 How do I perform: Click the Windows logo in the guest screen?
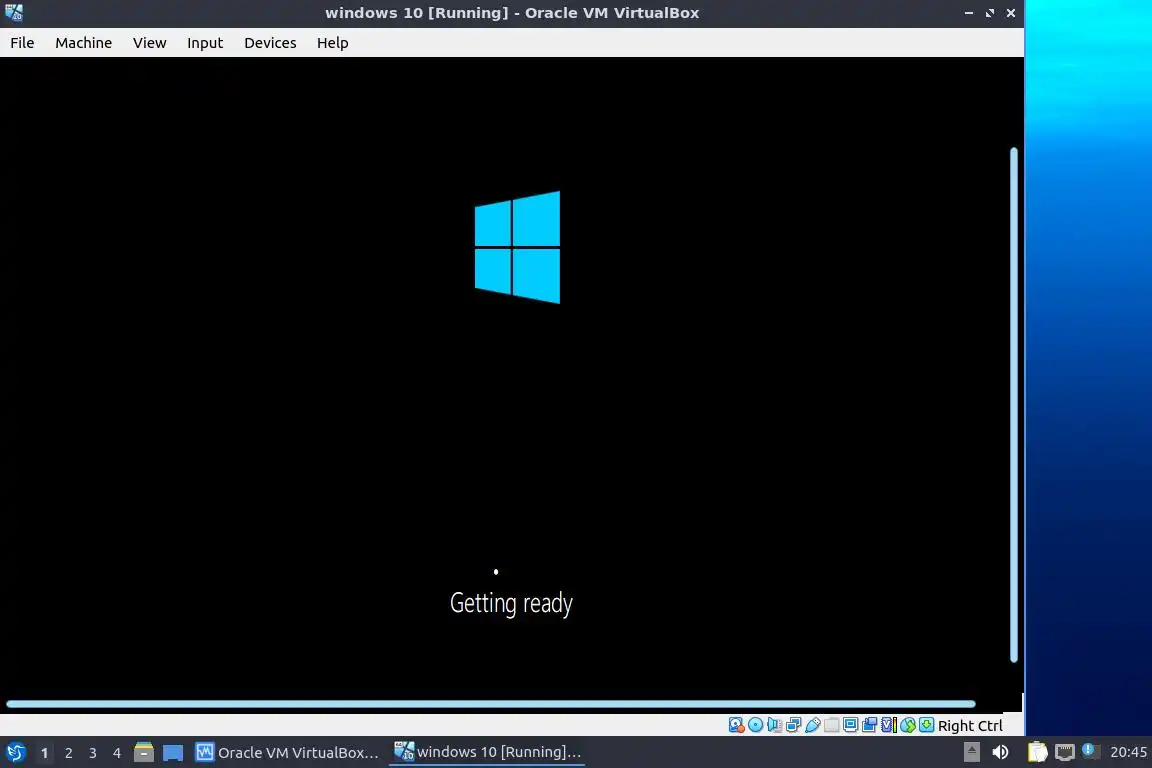tap(517, 247)
